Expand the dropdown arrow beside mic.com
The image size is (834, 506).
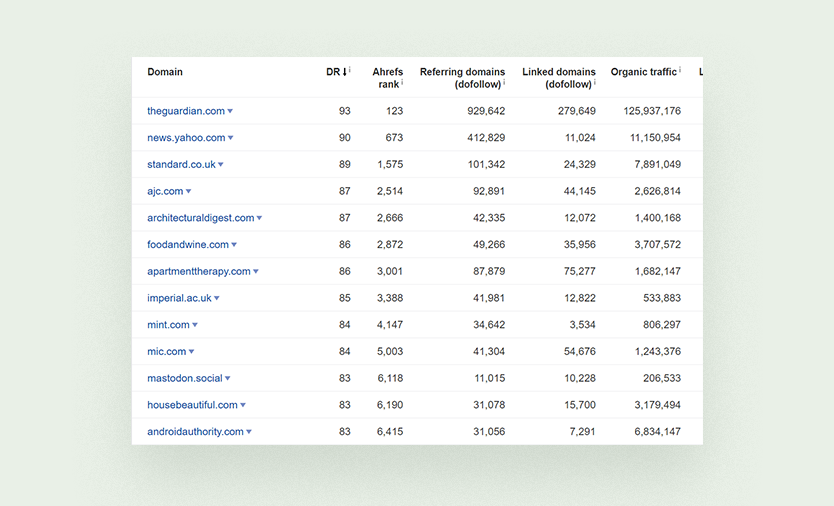coord(191,352)
